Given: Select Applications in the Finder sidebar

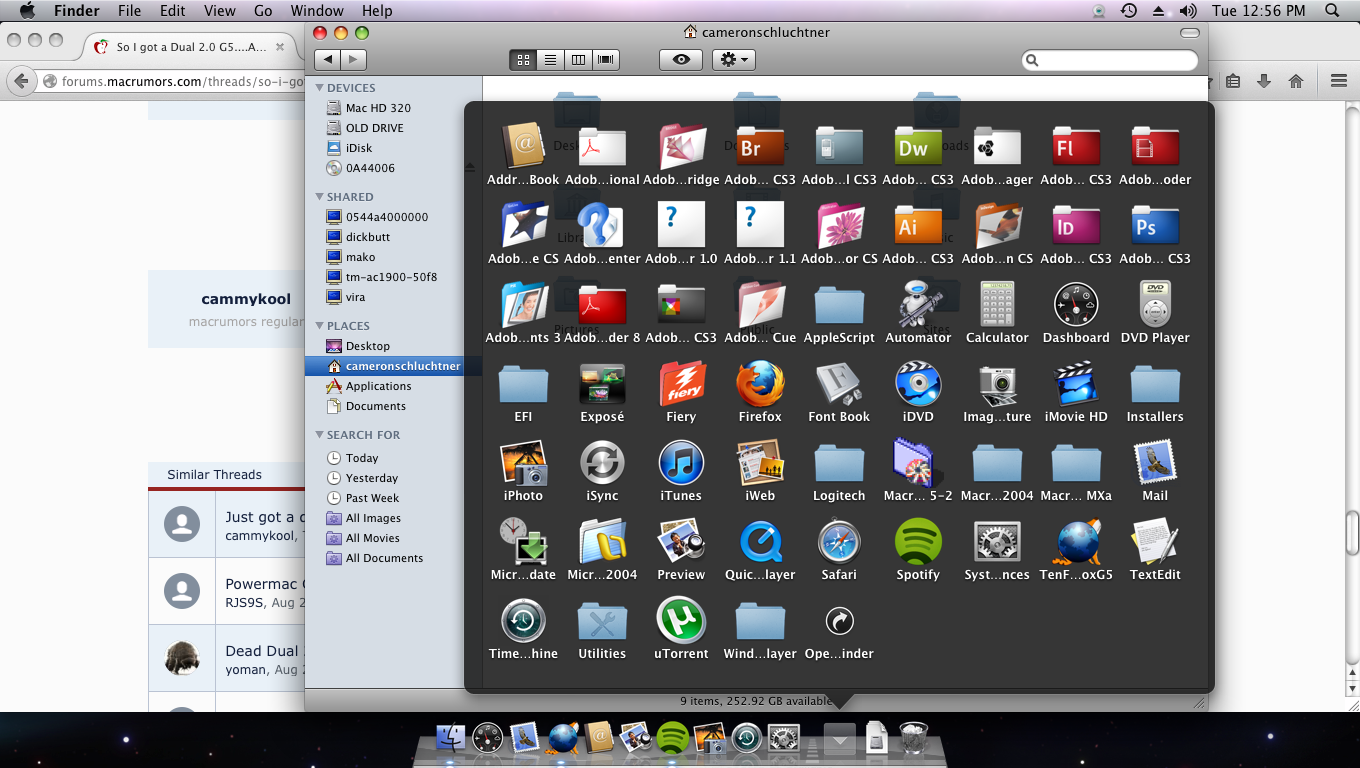Looking at the screenshot, I should 378,386.
